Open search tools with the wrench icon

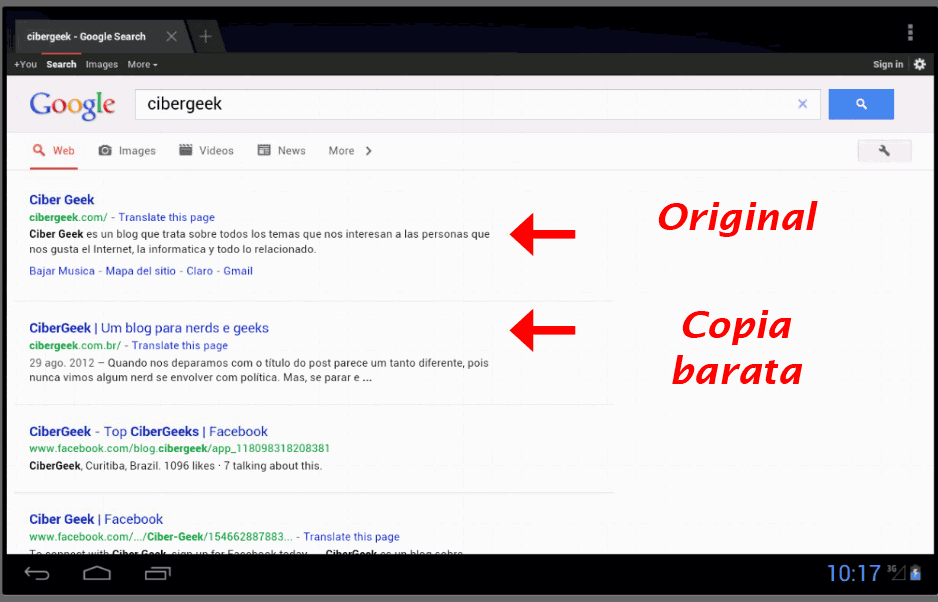[x=884, y=150]
